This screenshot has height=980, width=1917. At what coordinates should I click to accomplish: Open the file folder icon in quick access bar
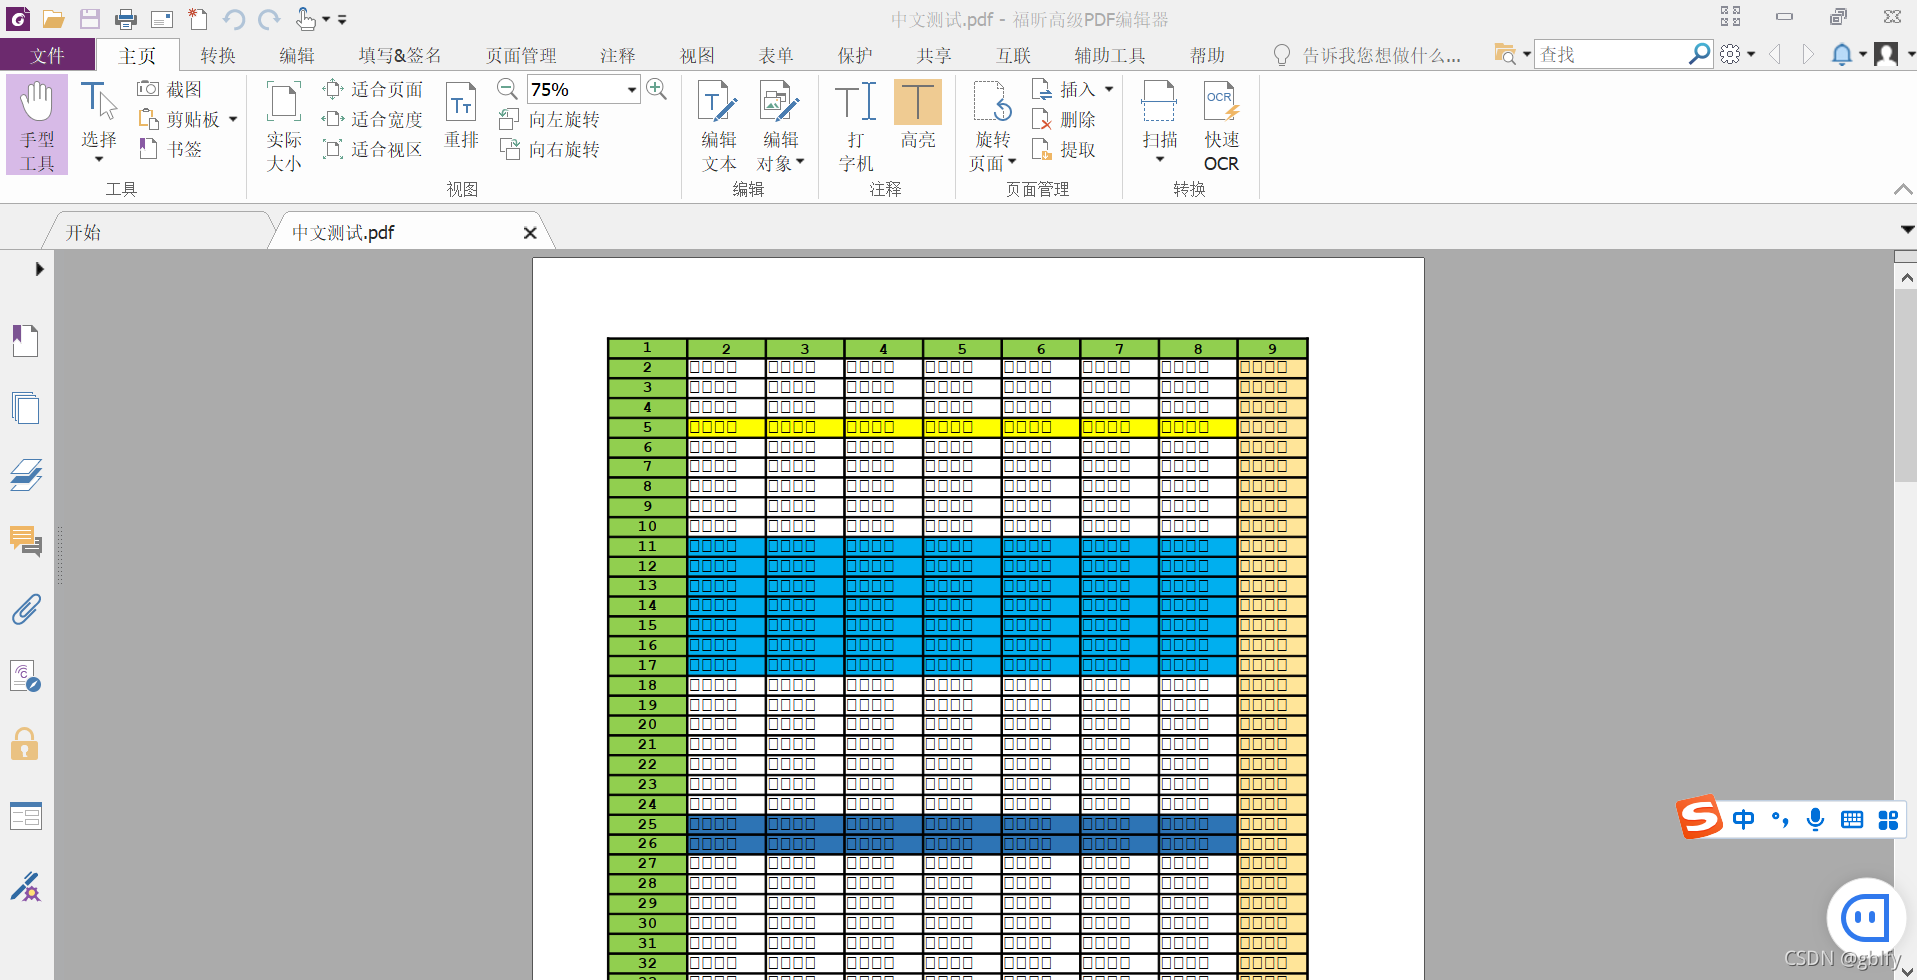(x=53, y=19)
